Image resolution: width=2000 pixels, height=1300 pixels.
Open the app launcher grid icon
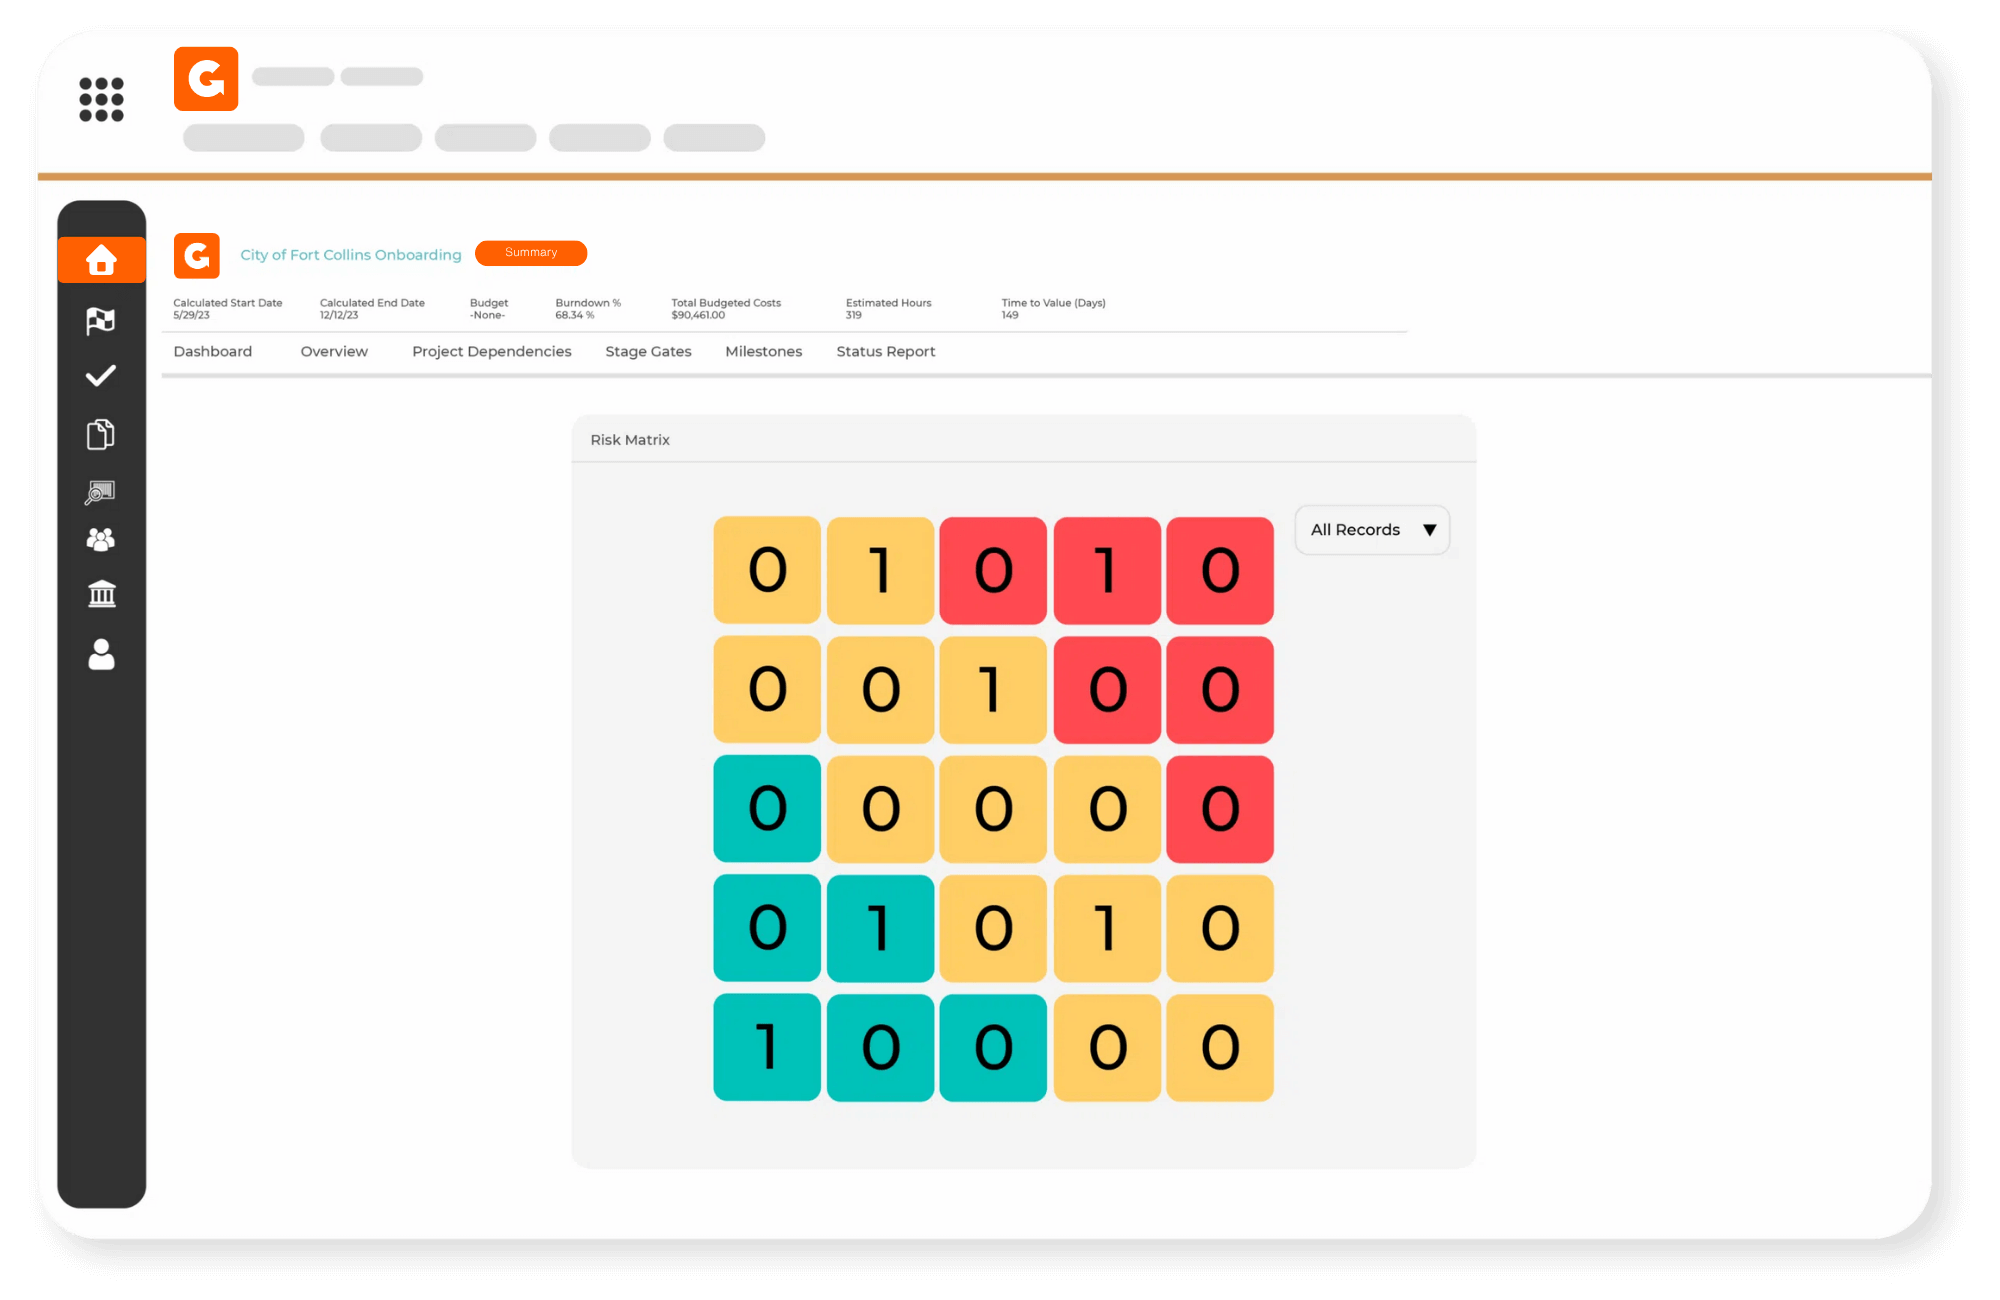[x=101, y=99]
